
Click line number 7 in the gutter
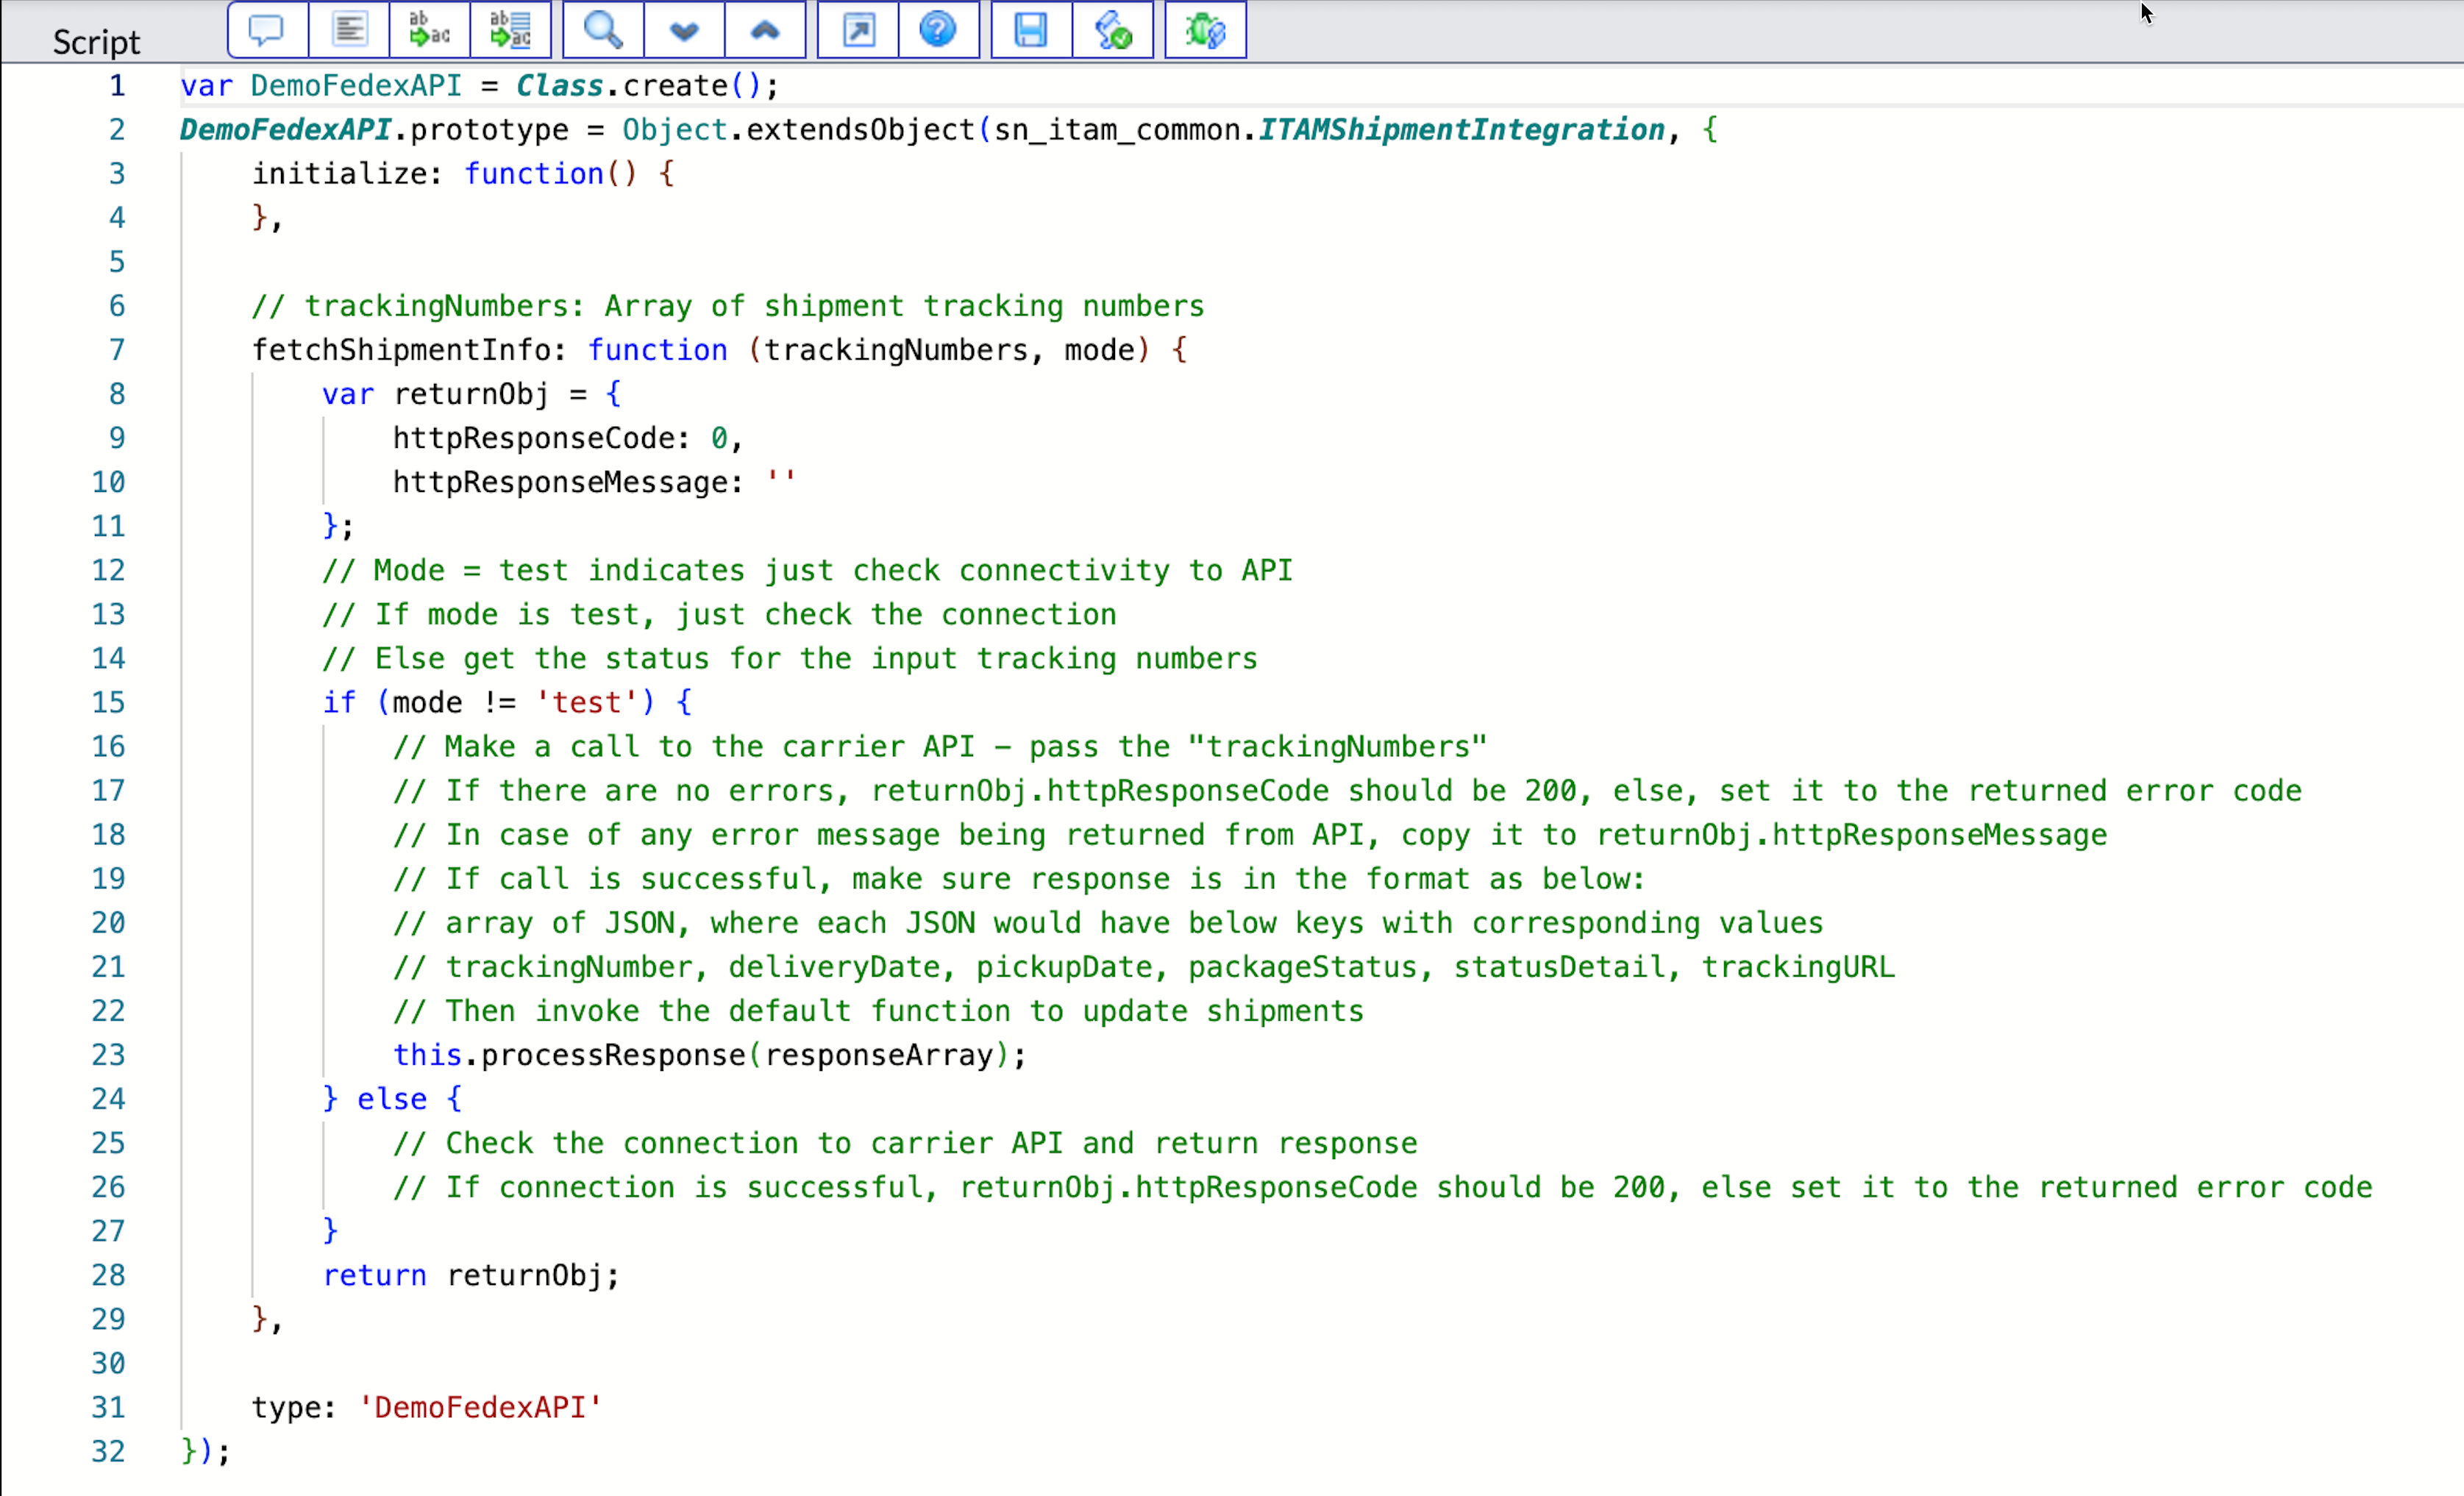[117, 350]
